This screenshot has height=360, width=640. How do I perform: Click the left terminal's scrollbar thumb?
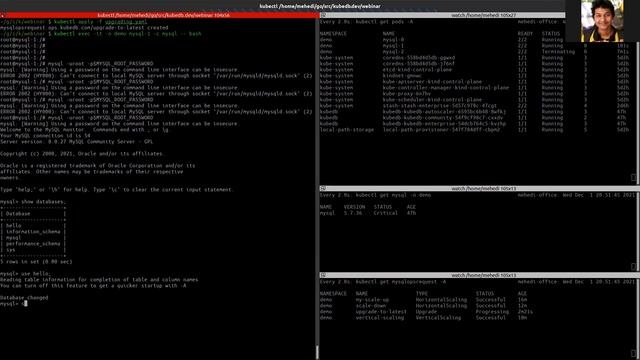click(x=317, y=352)
